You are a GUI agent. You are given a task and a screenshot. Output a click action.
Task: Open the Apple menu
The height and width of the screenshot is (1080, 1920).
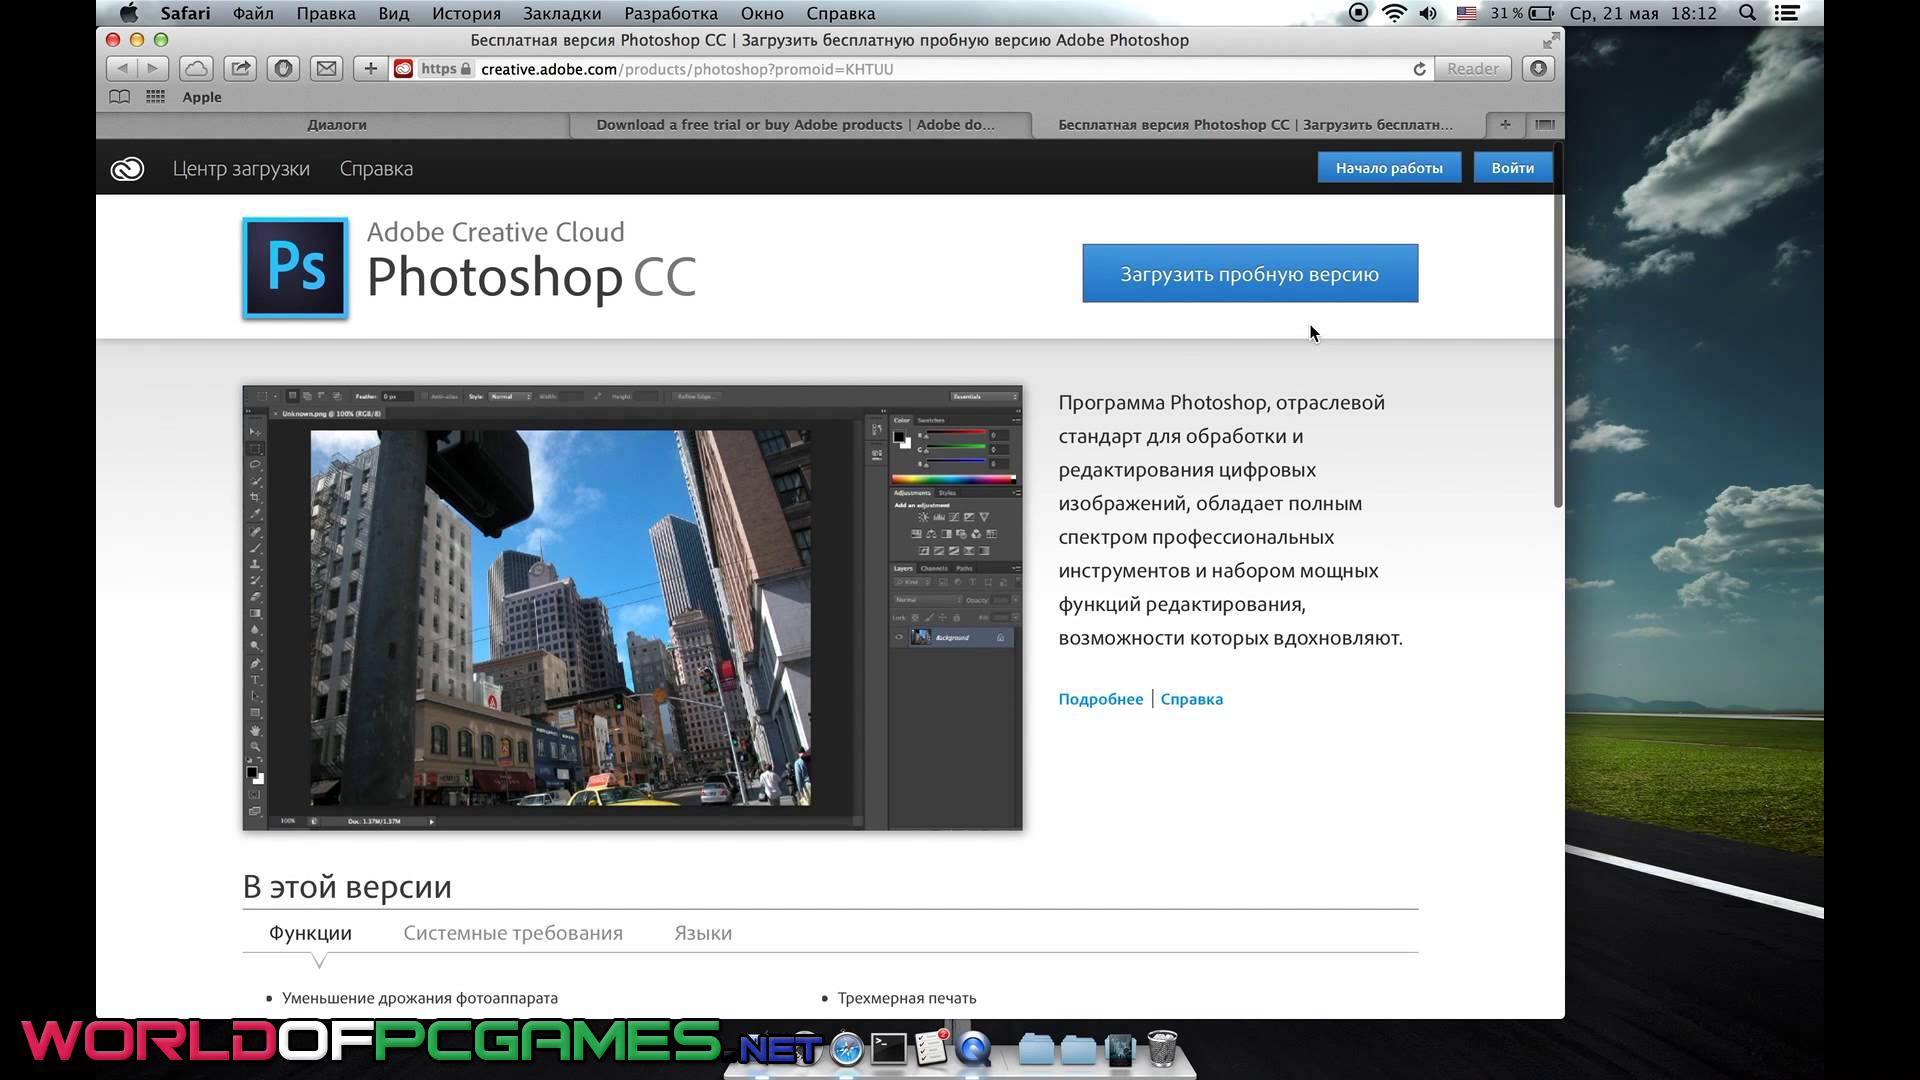click(128, 13)
